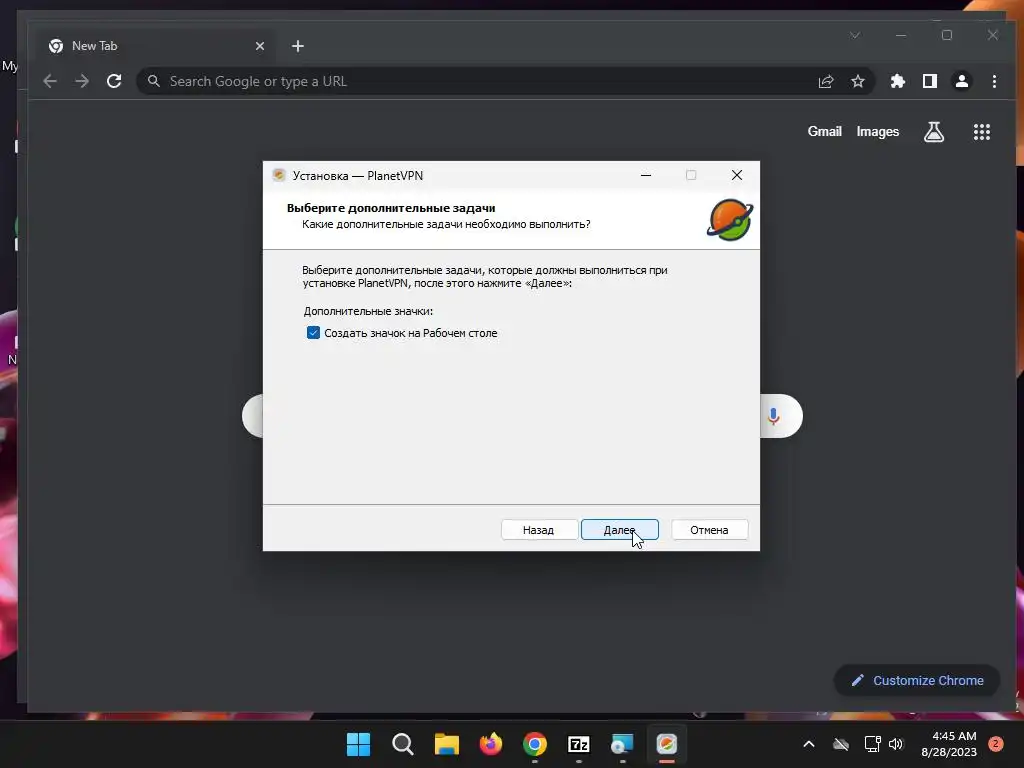The width and height of the screenshot is (1024, 768).
Task: Open the Windows Start menu
Action: coord(359,744)
